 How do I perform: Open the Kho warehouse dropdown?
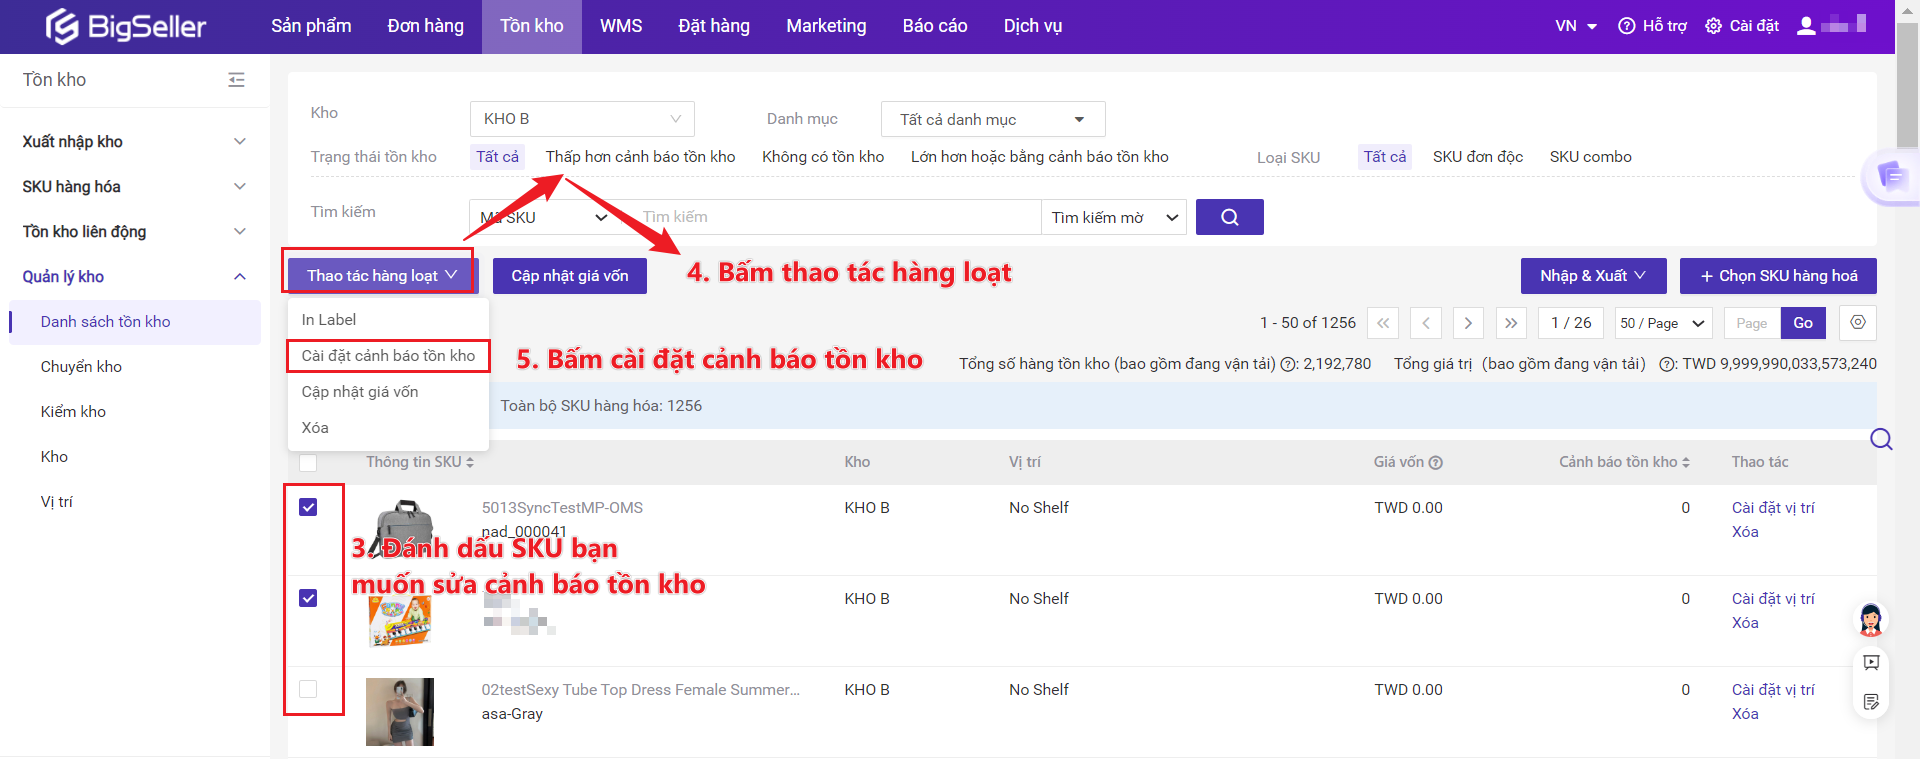(x=581, y=119)
